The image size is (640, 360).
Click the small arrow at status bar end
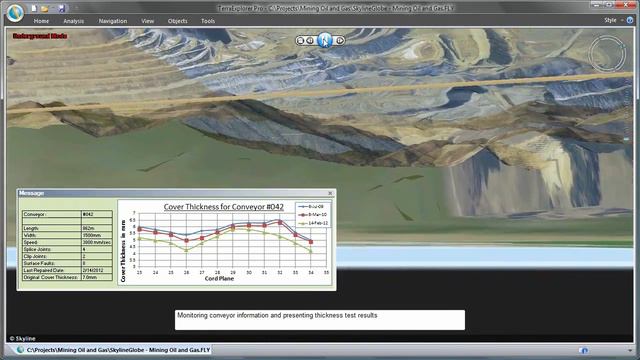click(630, 351)
